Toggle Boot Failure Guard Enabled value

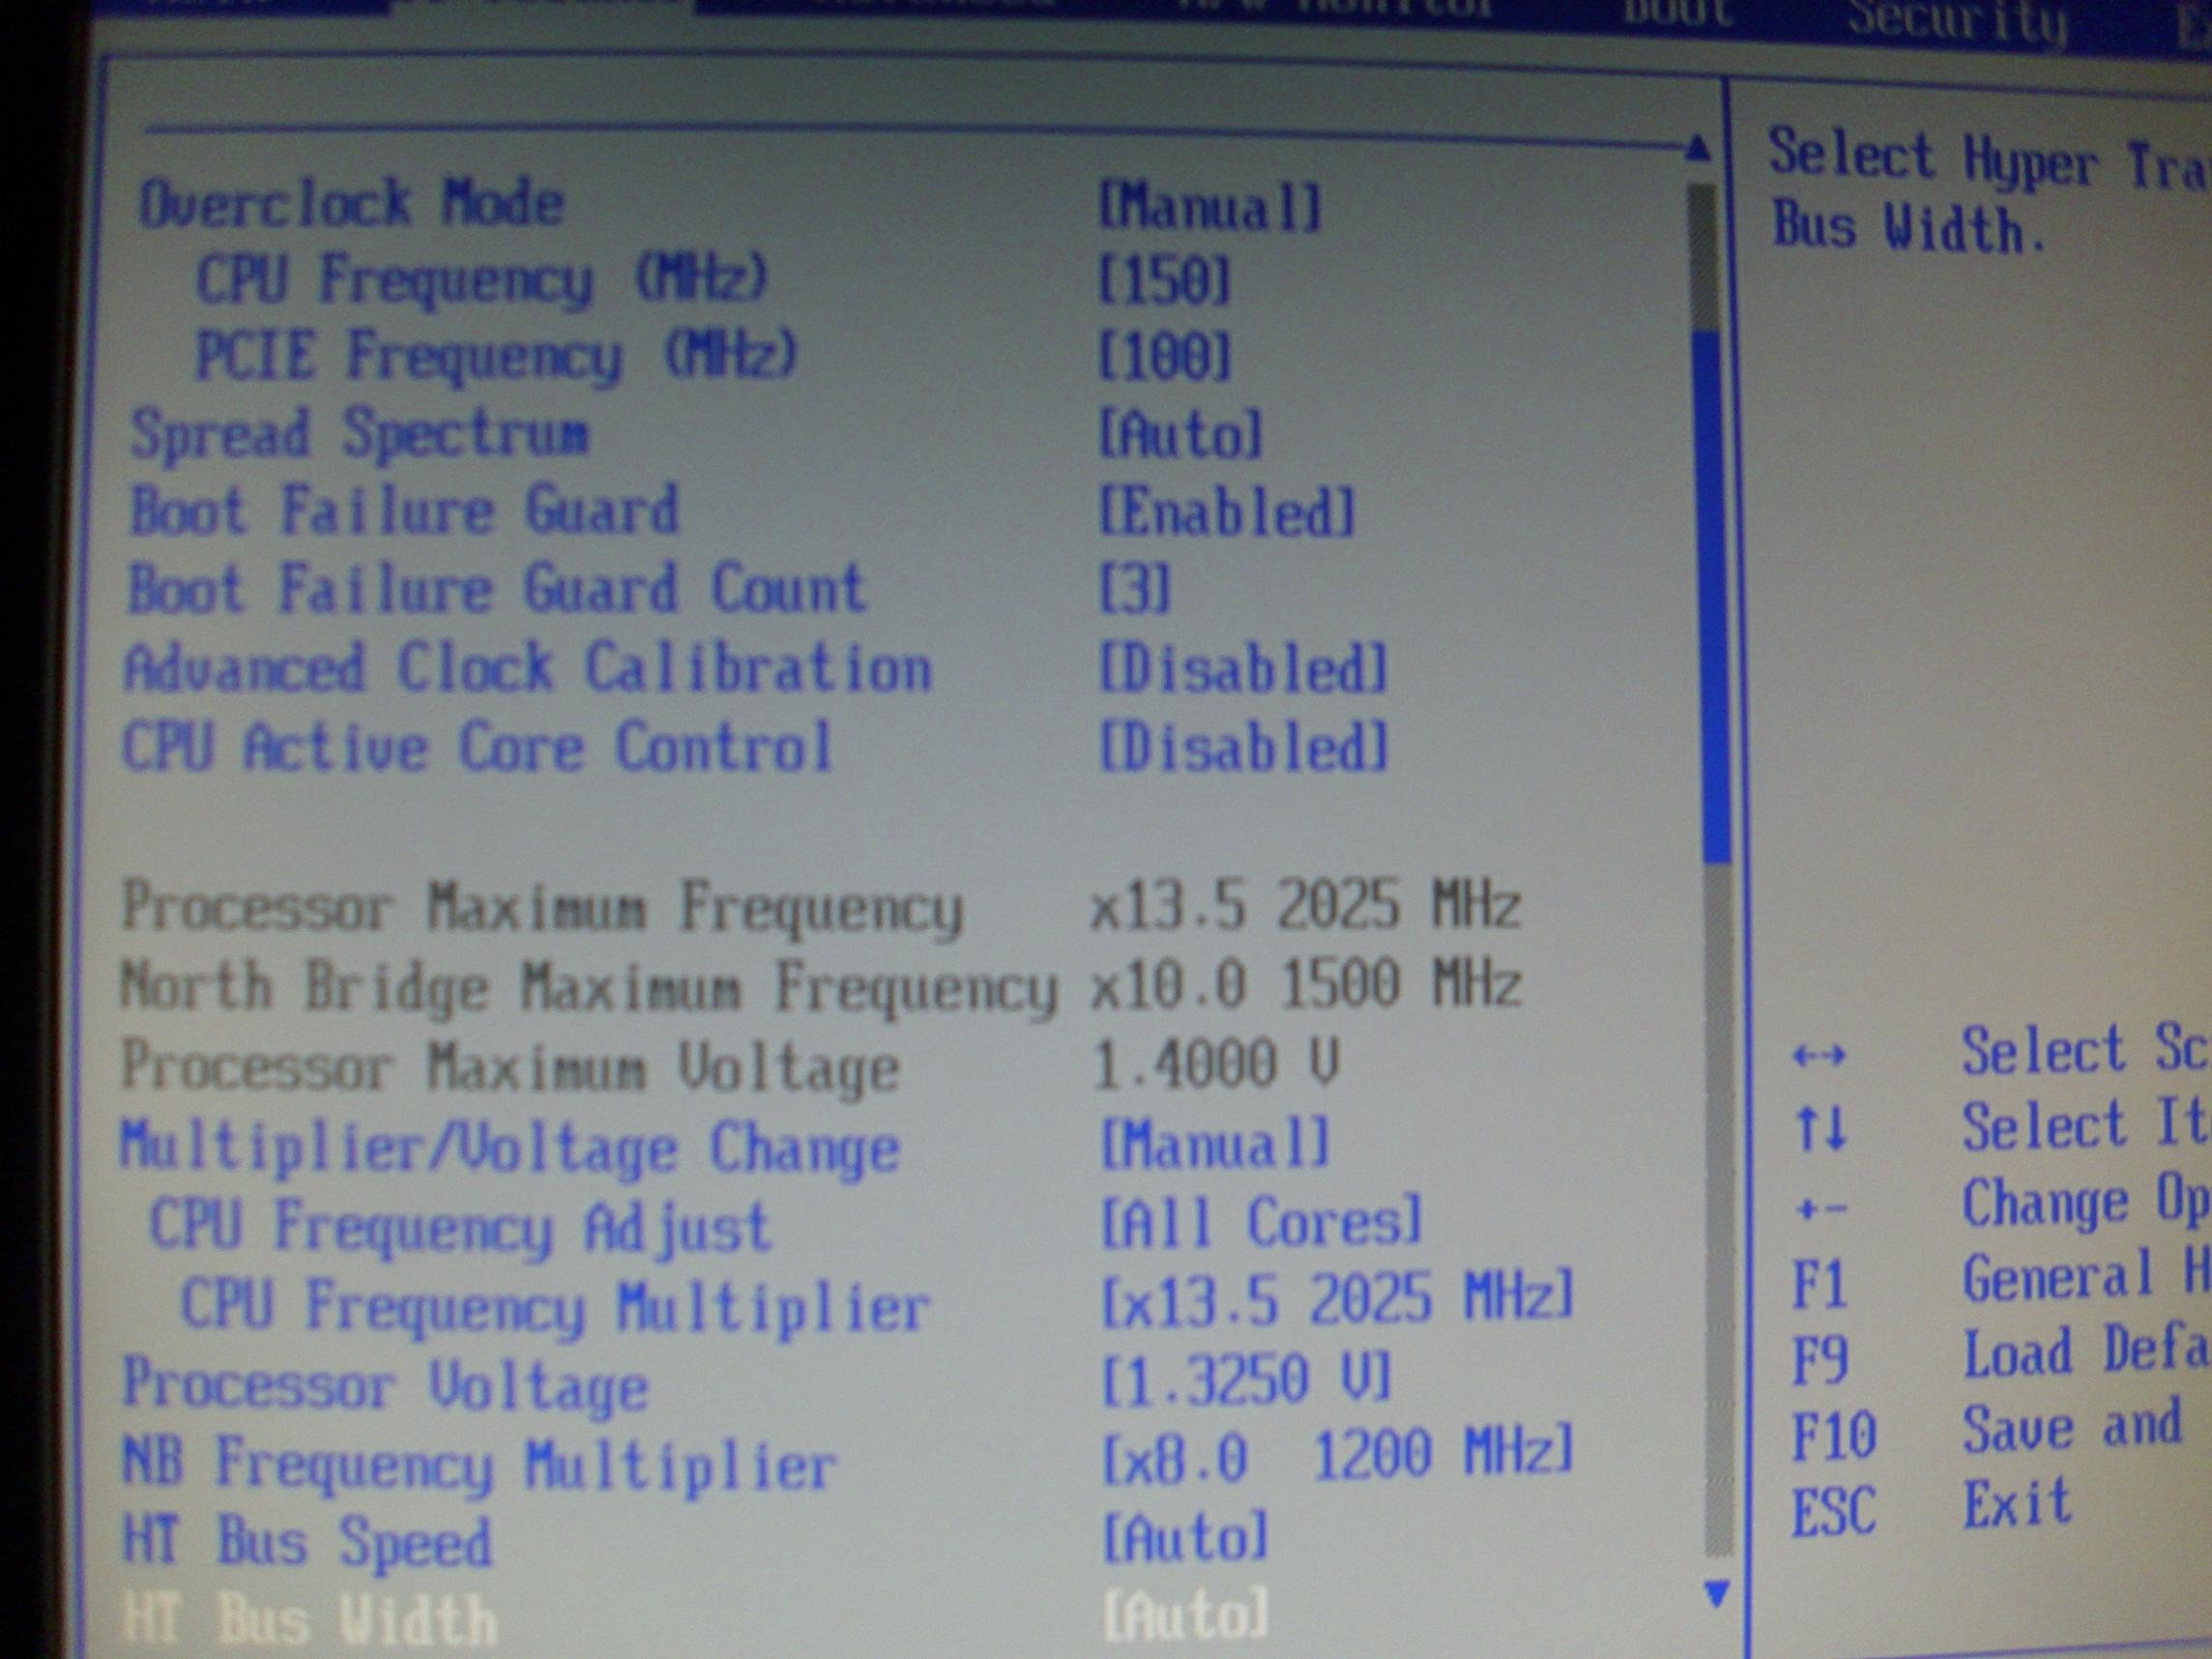click(1226, 512)
